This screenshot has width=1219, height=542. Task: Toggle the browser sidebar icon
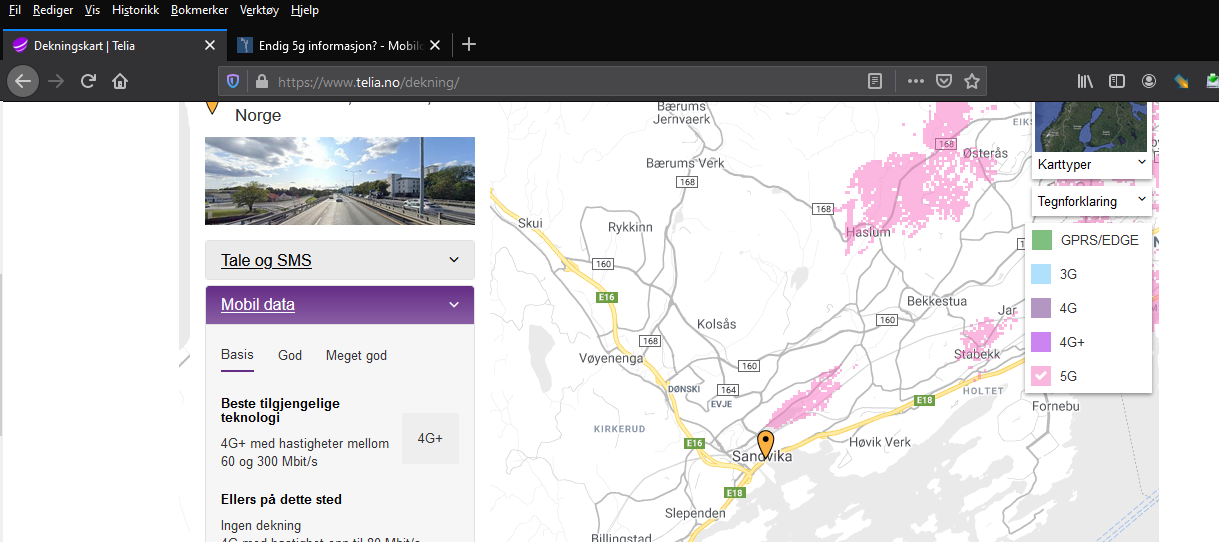(x=1117, y=81)
